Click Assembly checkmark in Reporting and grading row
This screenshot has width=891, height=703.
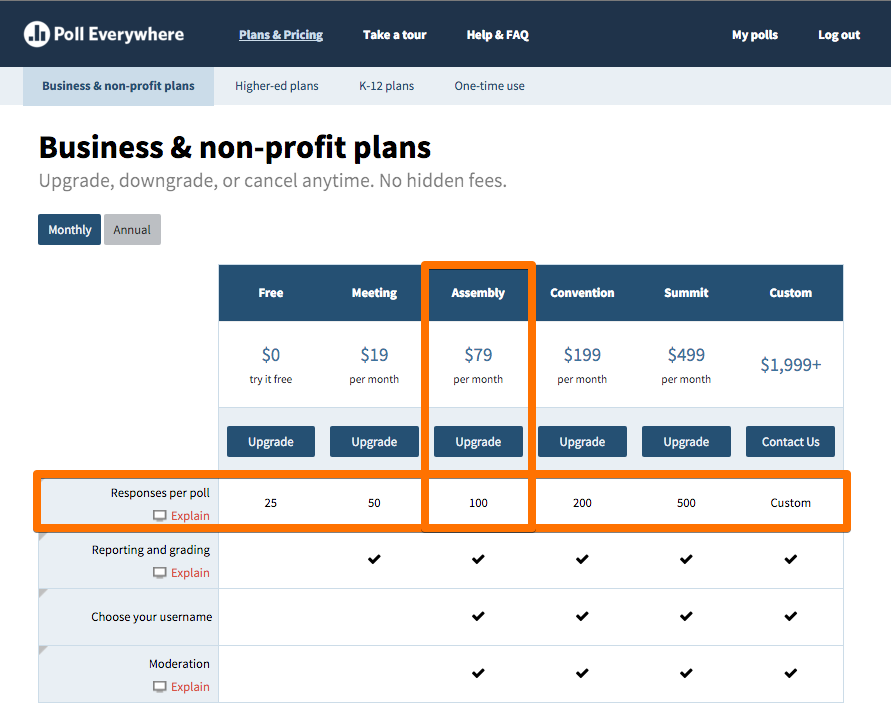click(478, 559)
